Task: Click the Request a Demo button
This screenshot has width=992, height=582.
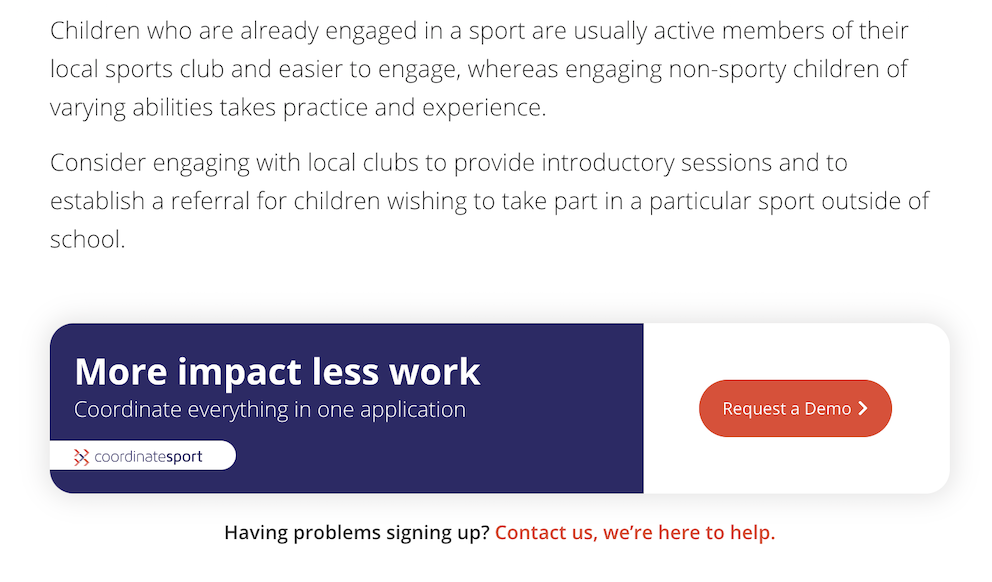Action: point(786,408)
